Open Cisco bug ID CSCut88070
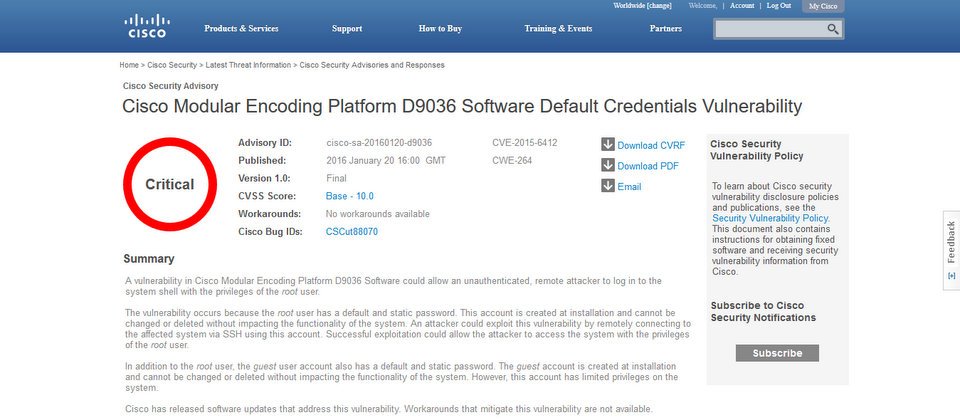This screenshot has height=420, width=960. (351, 232)
